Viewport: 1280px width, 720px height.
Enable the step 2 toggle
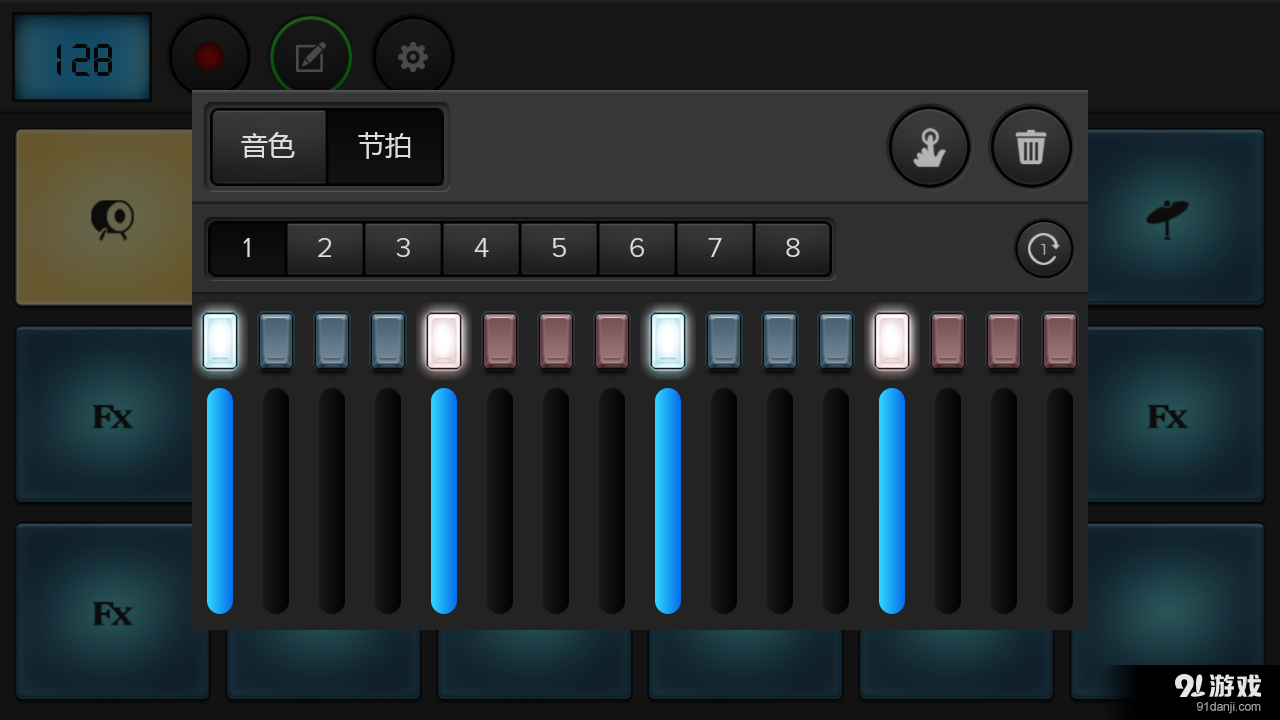point(276,341)
